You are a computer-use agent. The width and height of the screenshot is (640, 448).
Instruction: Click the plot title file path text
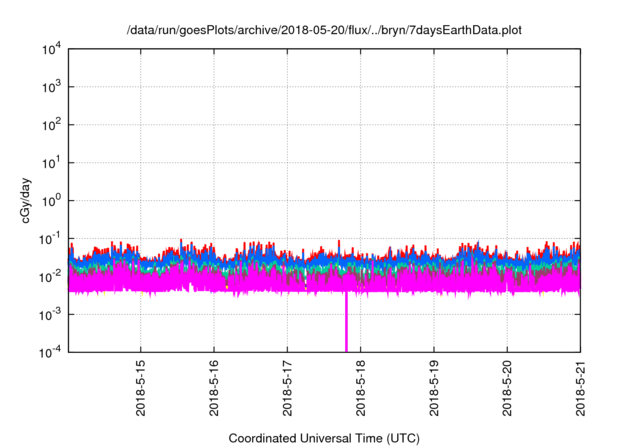point(324,30)
